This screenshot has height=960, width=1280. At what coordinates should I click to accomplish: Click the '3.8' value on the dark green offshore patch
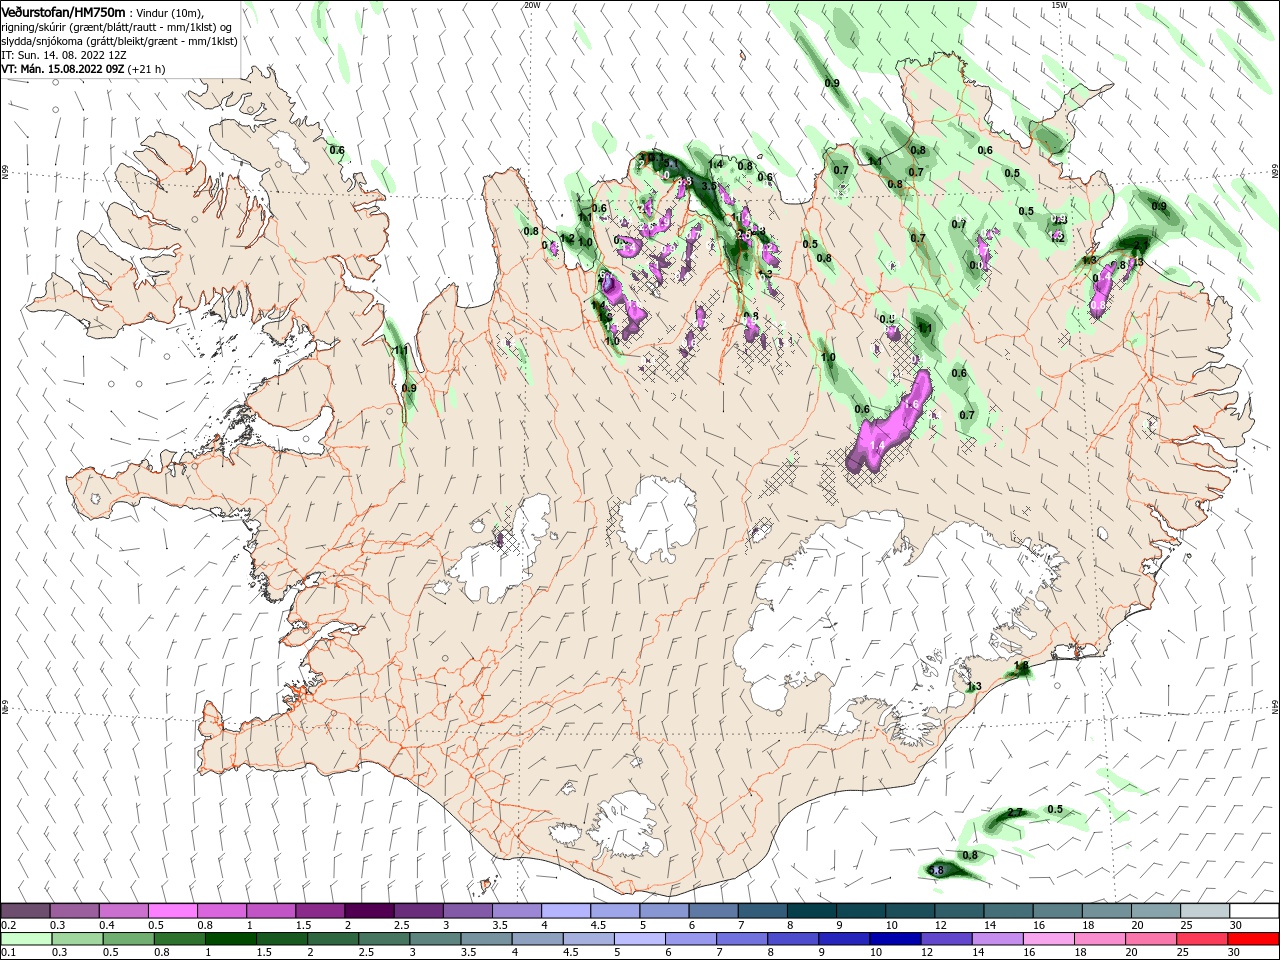[x=936, y=871]
